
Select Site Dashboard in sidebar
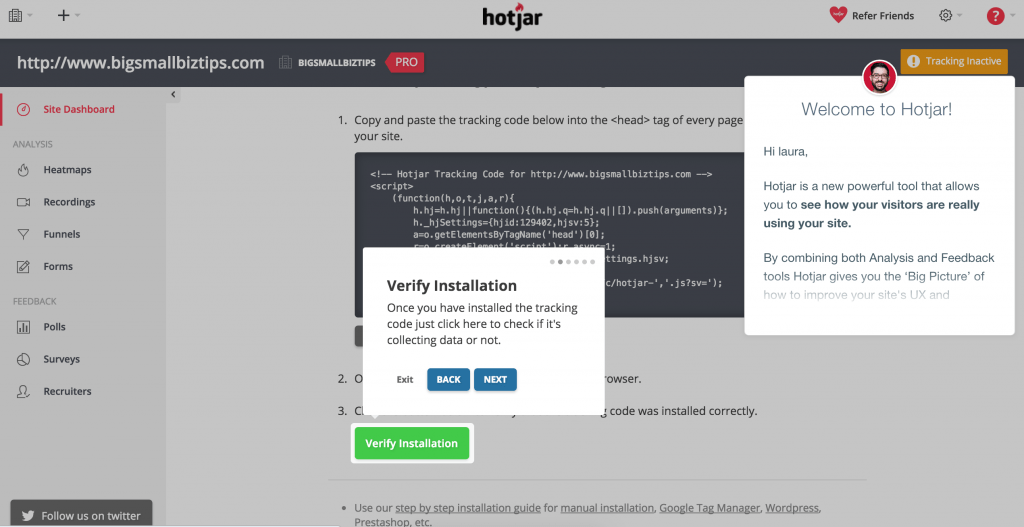(x=78, y=109)
